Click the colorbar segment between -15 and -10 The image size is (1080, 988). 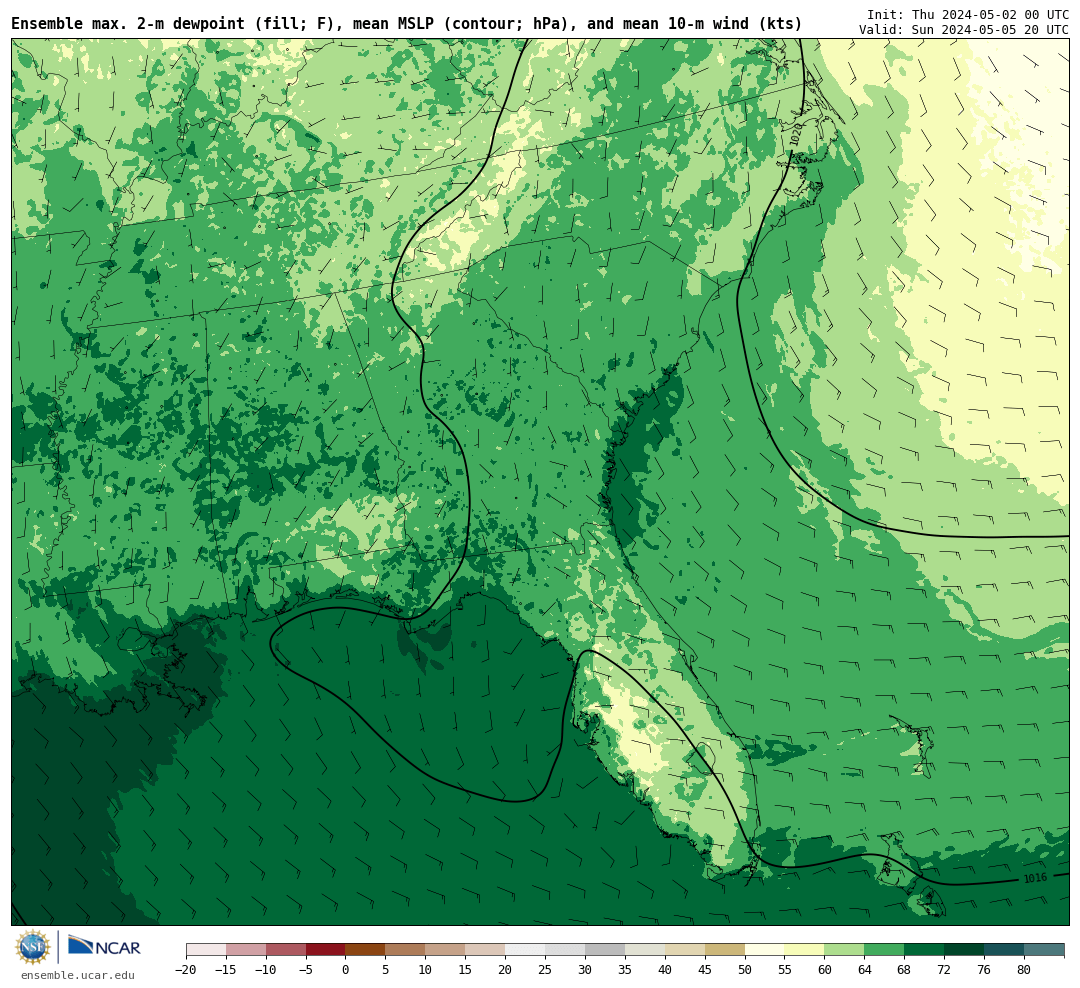tap(246, 950)
